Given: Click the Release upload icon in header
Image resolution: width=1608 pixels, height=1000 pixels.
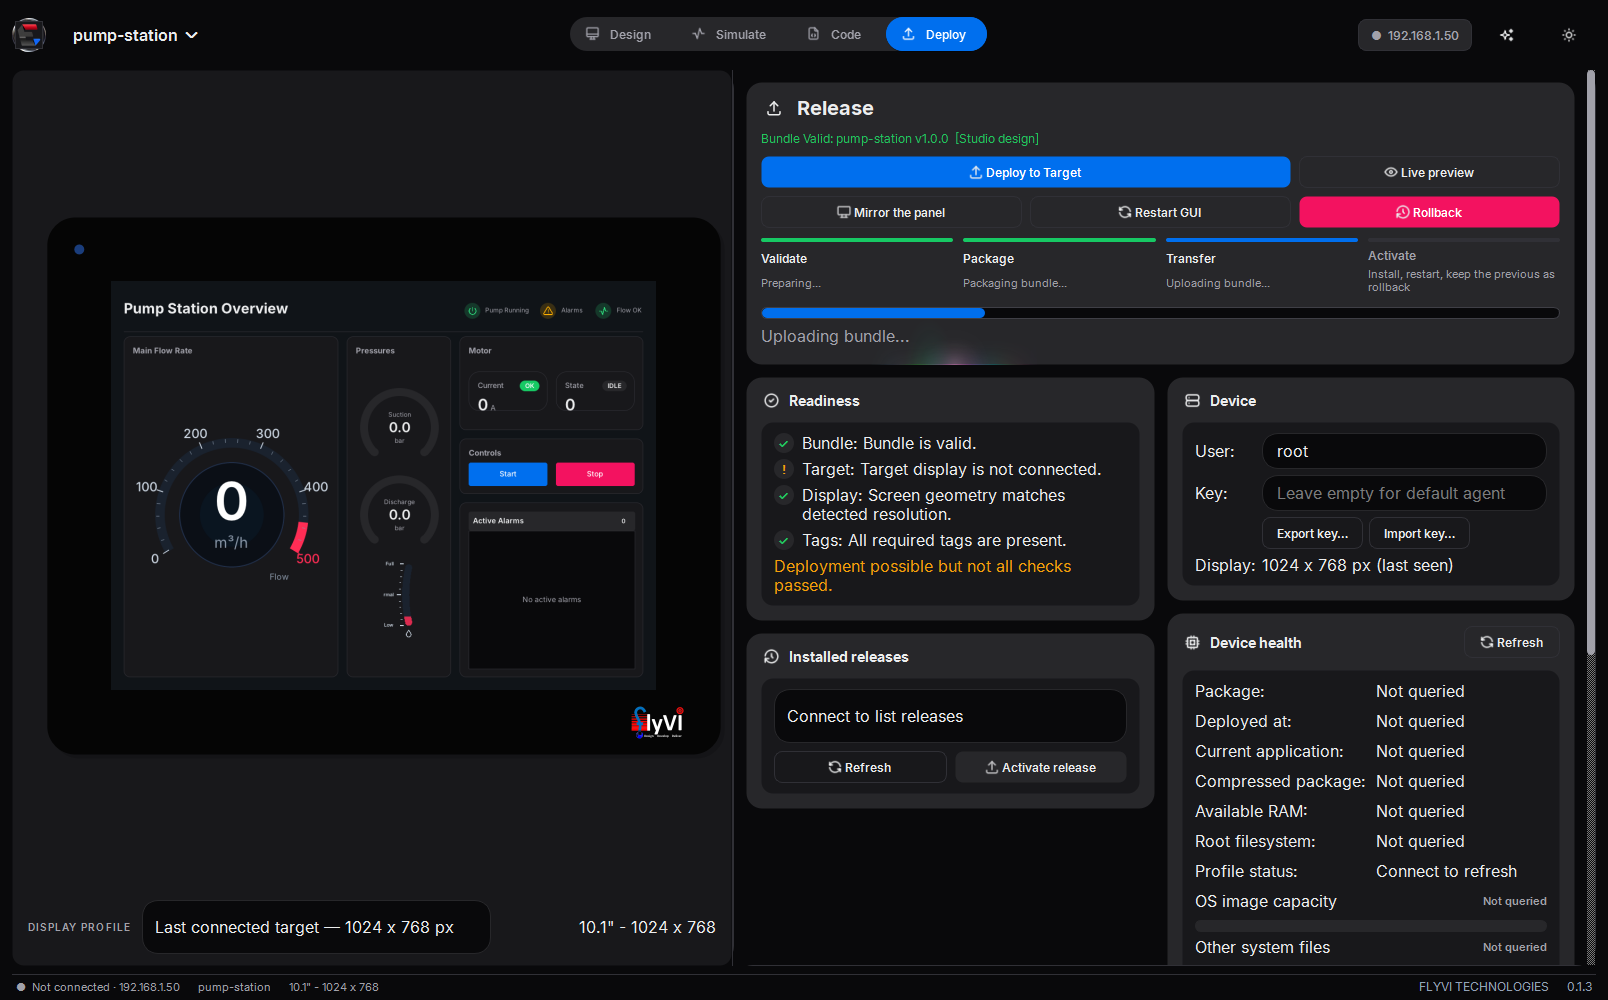Looking at the screenshot, I should coord(774,108).
